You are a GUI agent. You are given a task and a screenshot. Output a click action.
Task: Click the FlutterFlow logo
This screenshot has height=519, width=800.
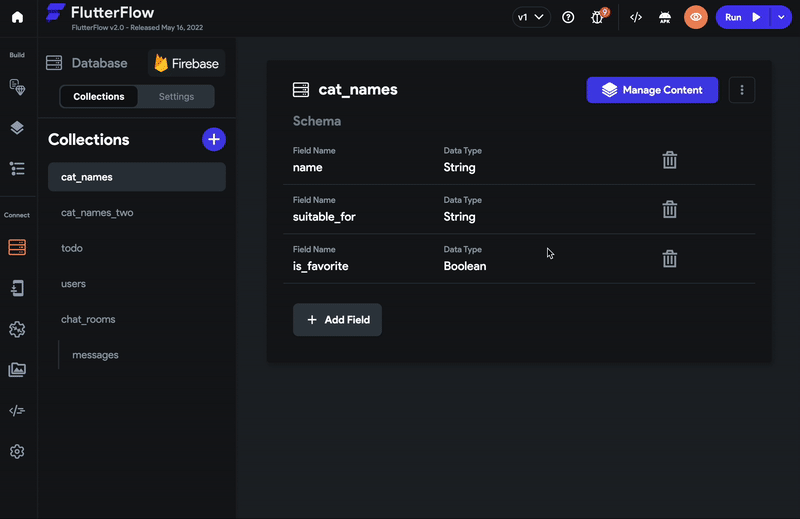point(55,12)
